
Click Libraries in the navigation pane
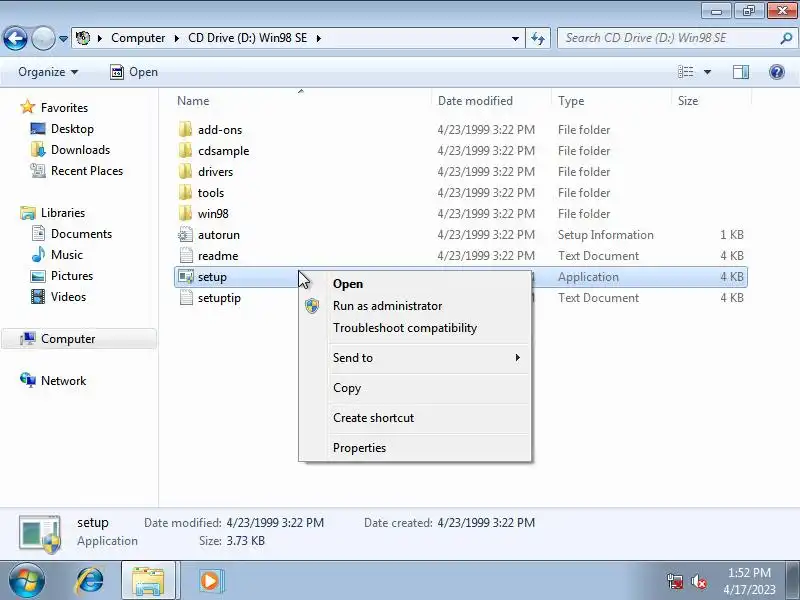point(63,212)
